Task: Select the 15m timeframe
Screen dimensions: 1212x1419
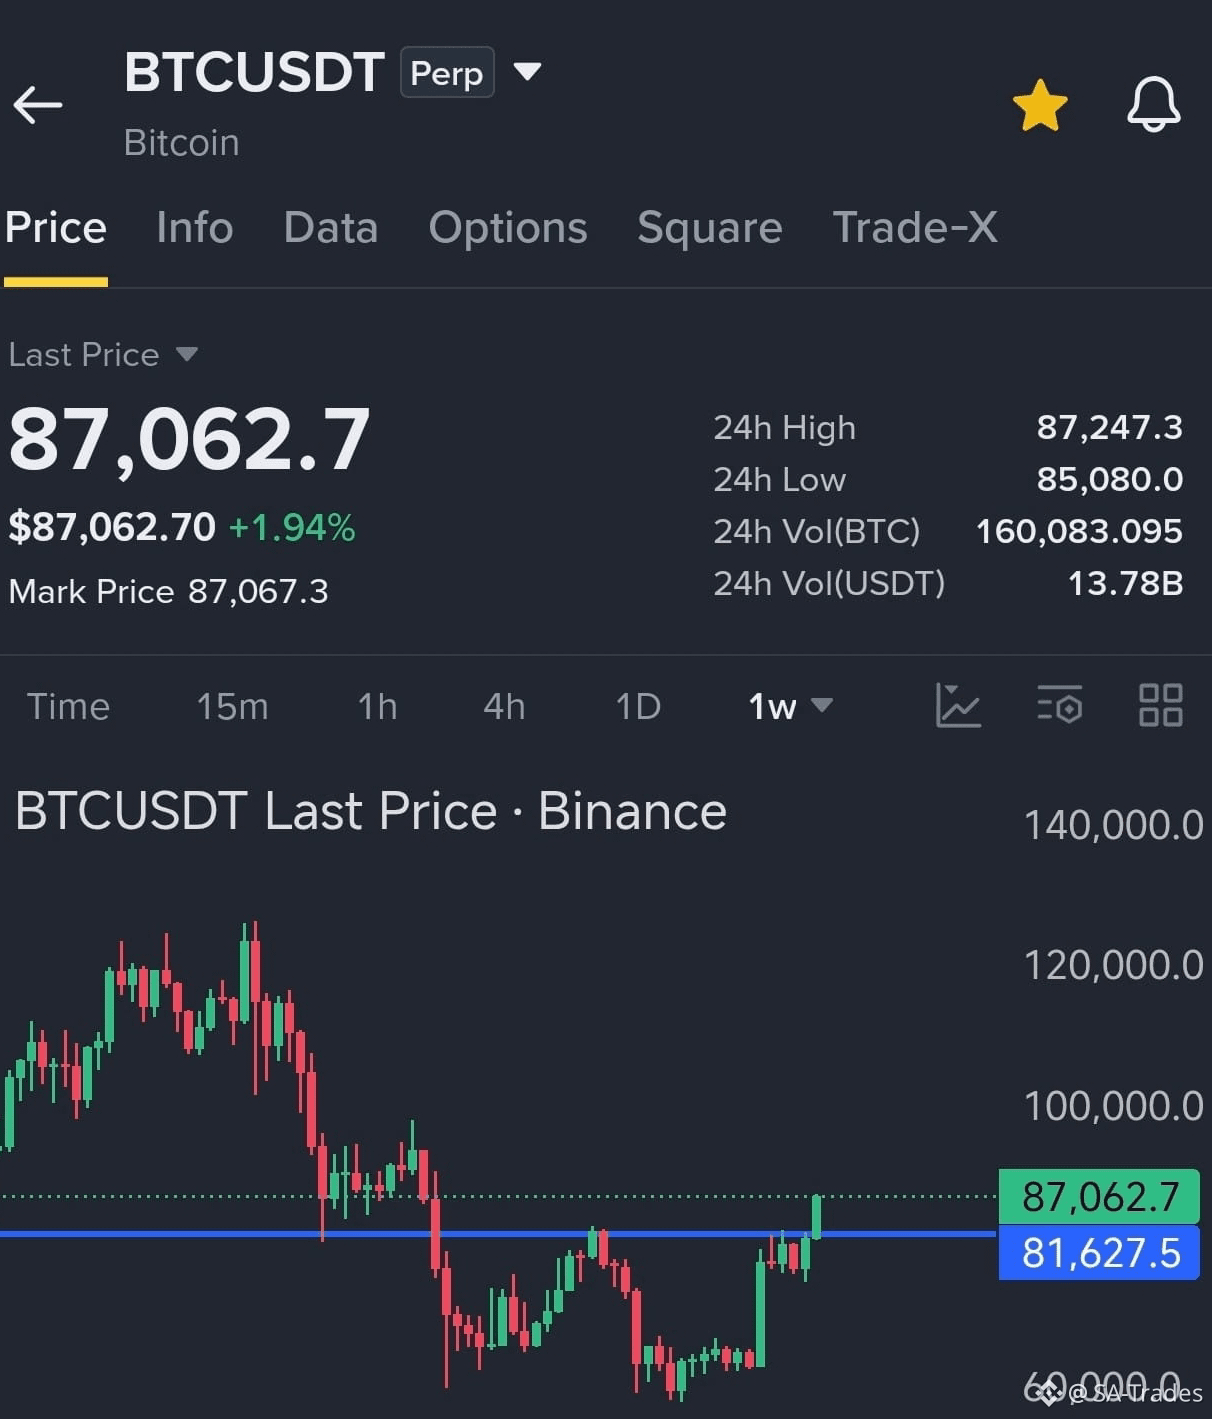Action: (x=232, y=706)
